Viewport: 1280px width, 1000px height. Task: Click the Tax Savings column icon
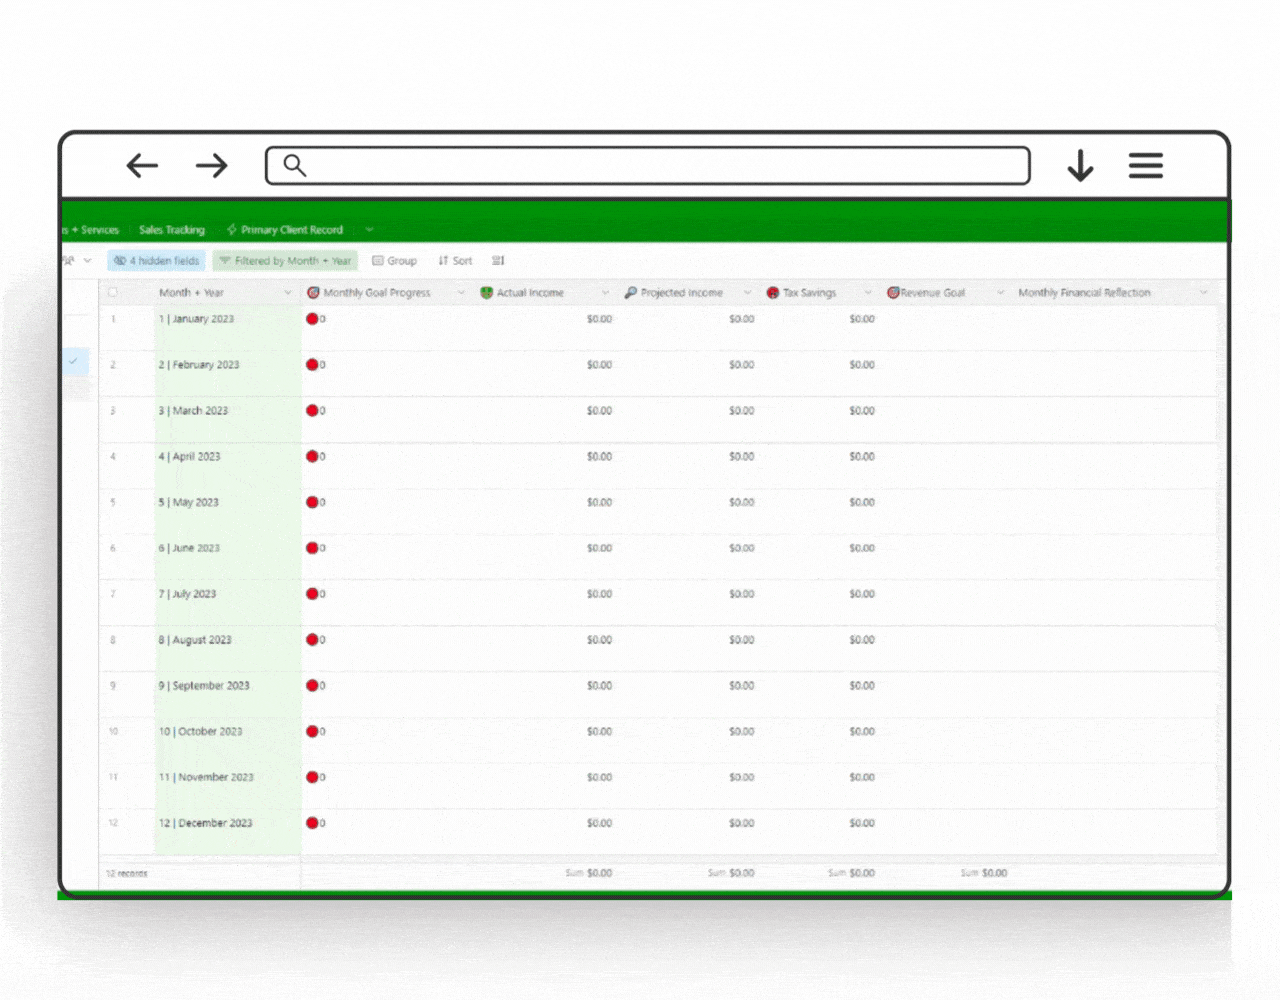[773, 293]
